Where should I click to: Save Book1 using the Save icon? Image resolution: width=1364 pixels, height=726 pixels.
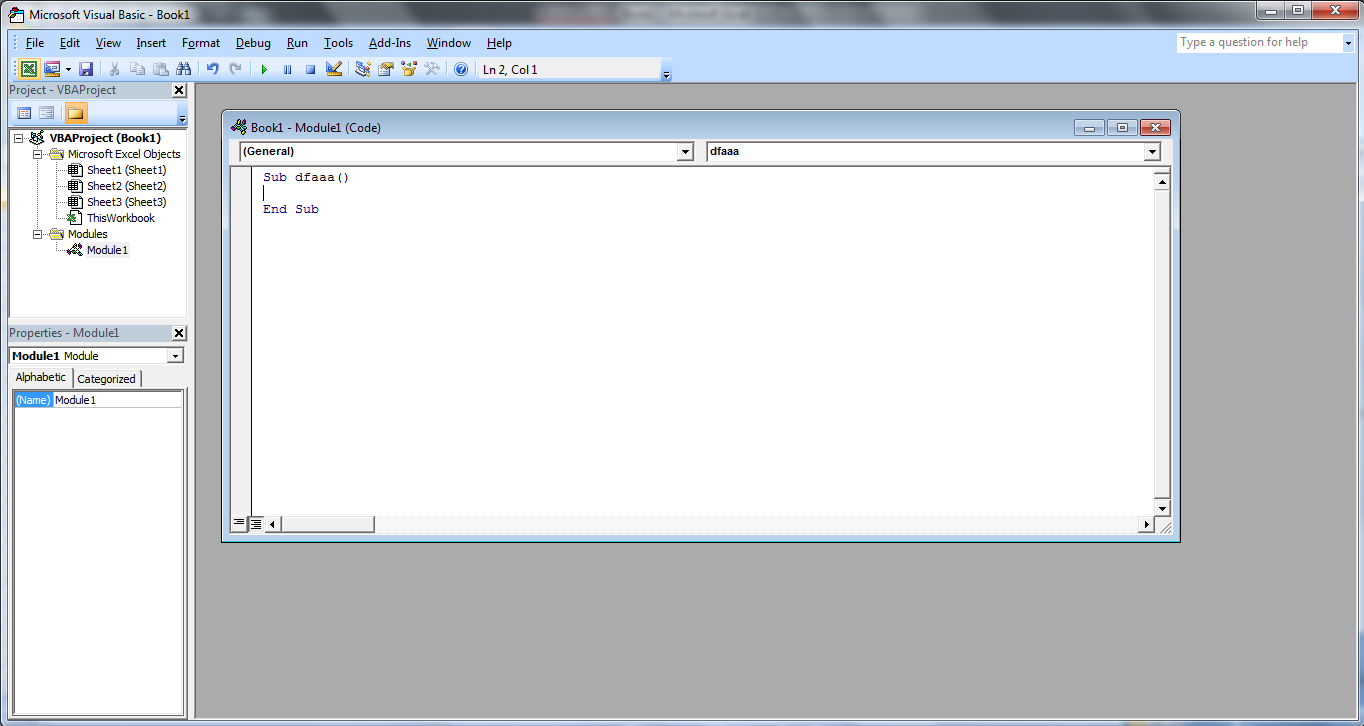pyautogui.click(x=86, y=68)
